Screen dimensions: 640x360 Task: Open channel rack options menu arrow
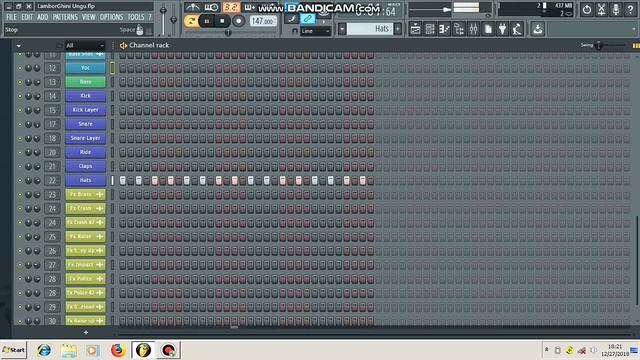pyautogui.click(x=18, y=46)
